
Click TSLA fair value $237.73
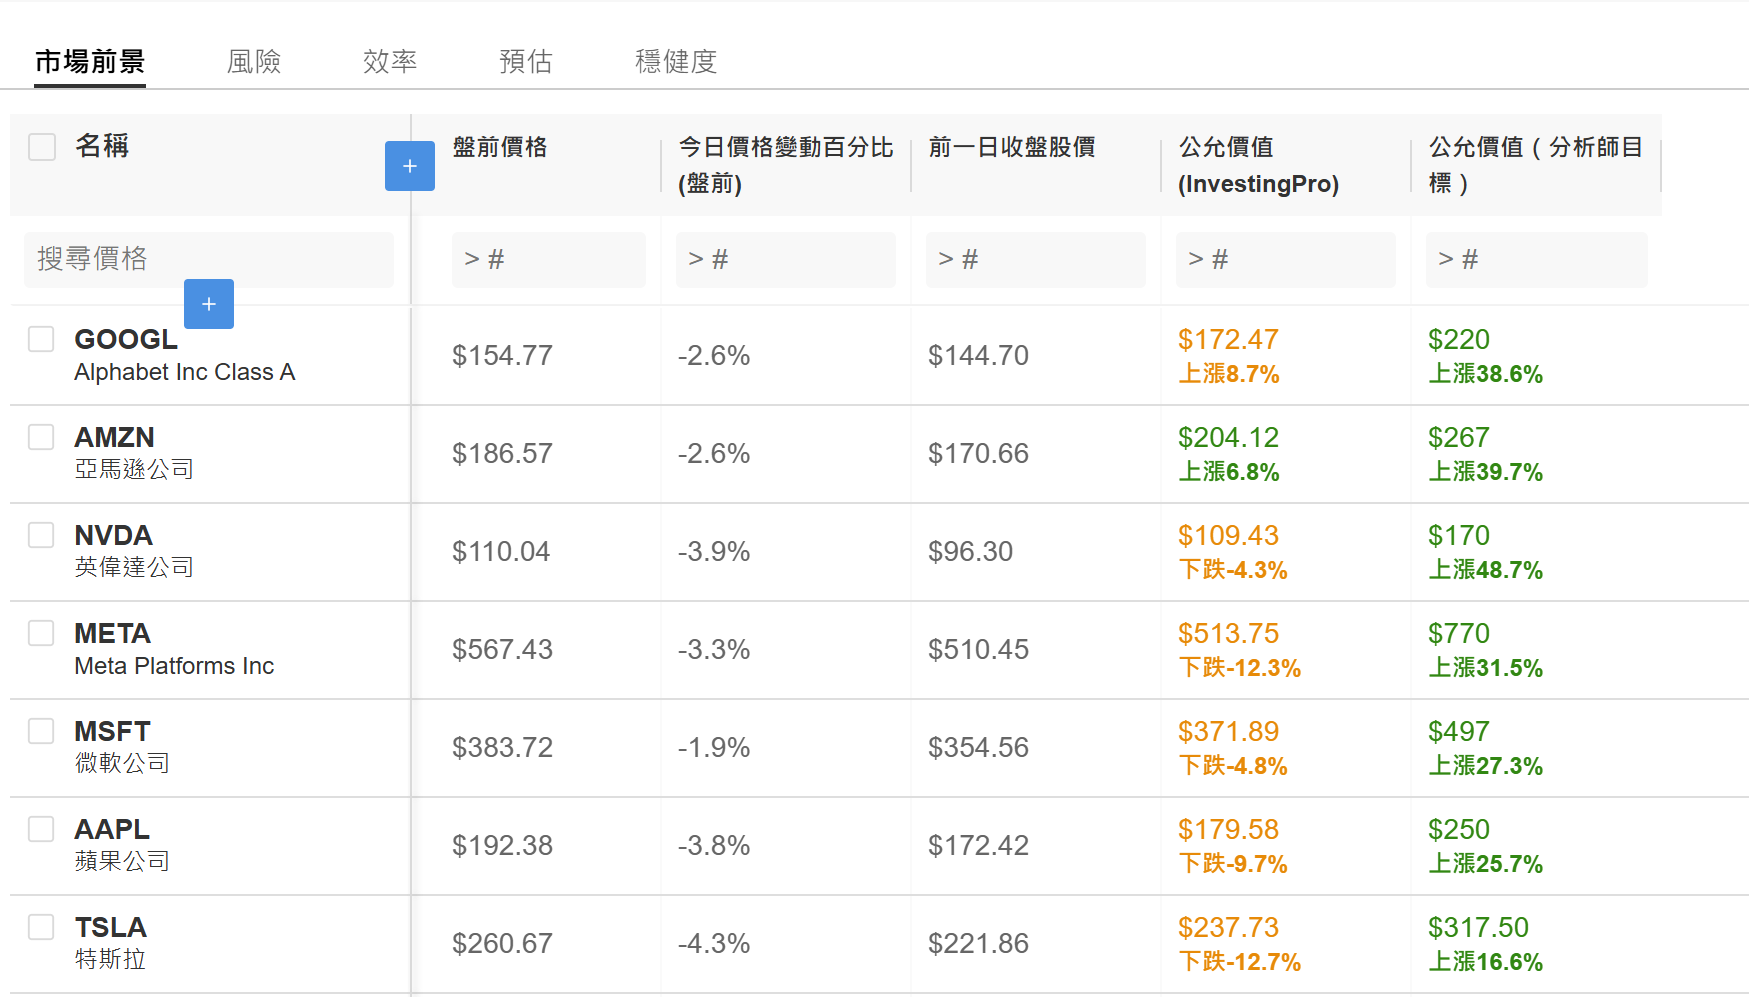1228,927
